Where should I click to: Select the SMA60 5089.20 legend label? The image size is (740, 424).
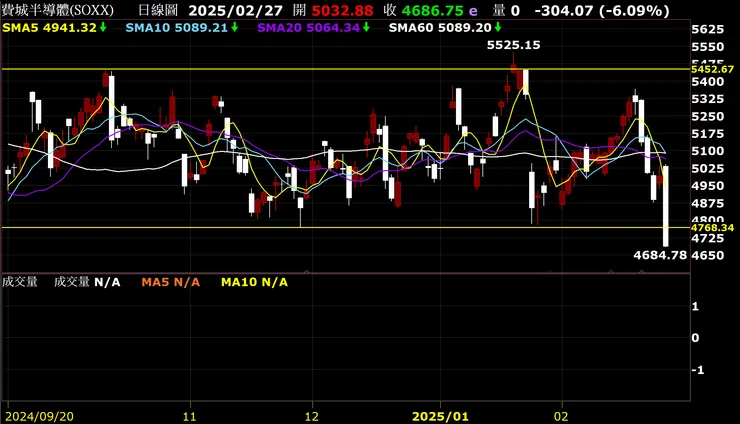440,28
